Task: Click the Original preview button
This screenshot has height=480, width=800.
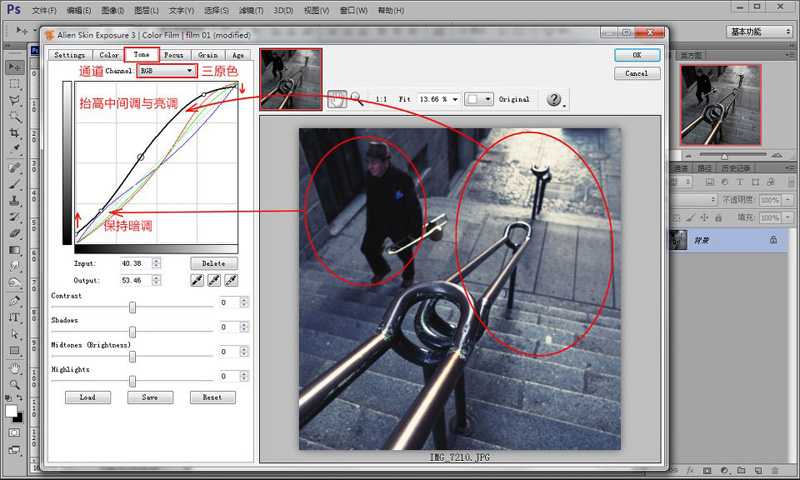Action: pyautogui.click(x=514, y=99)
